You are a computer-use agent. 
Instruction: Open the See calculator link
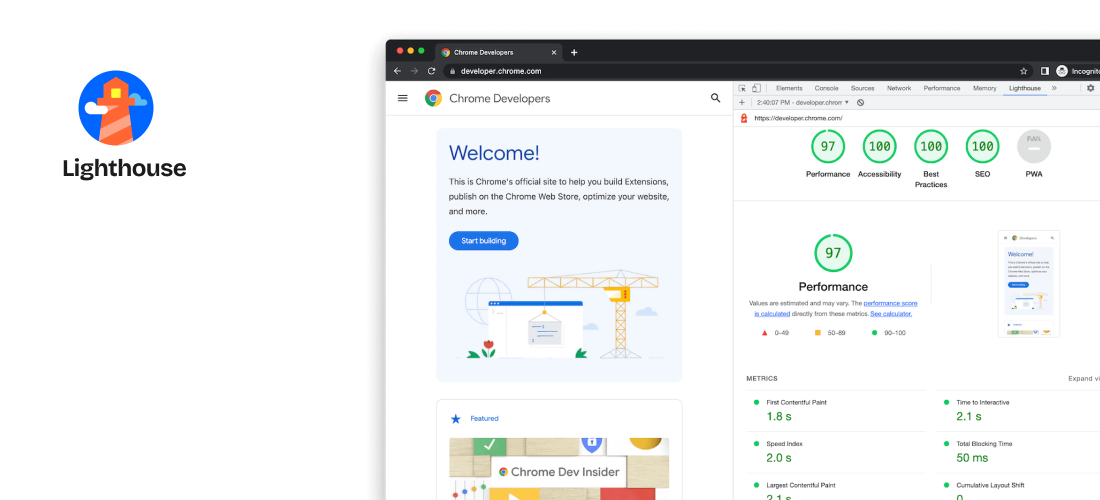(891, 313)
